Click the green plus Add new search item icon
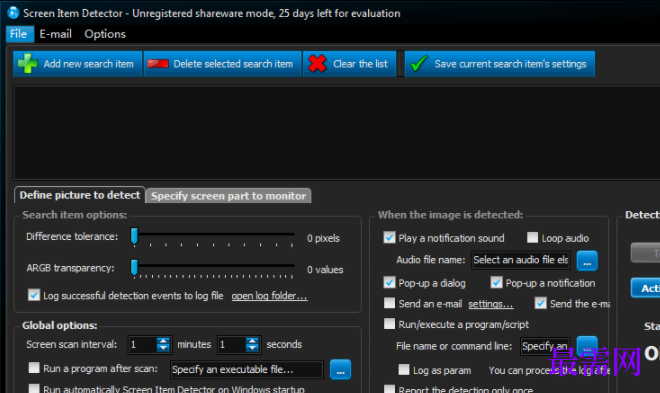660x393 pixels. [x=27, y=64]
